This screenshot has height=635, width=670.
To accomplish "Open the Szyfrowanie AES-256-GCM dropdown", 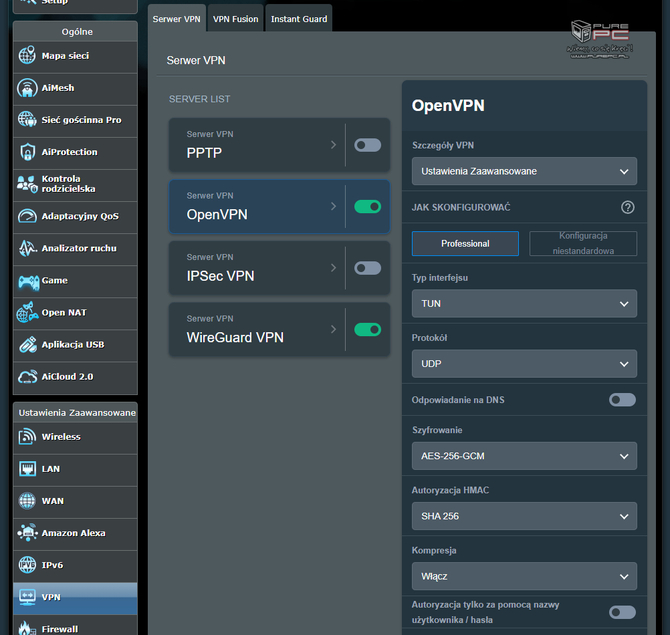I will point(524,456).
